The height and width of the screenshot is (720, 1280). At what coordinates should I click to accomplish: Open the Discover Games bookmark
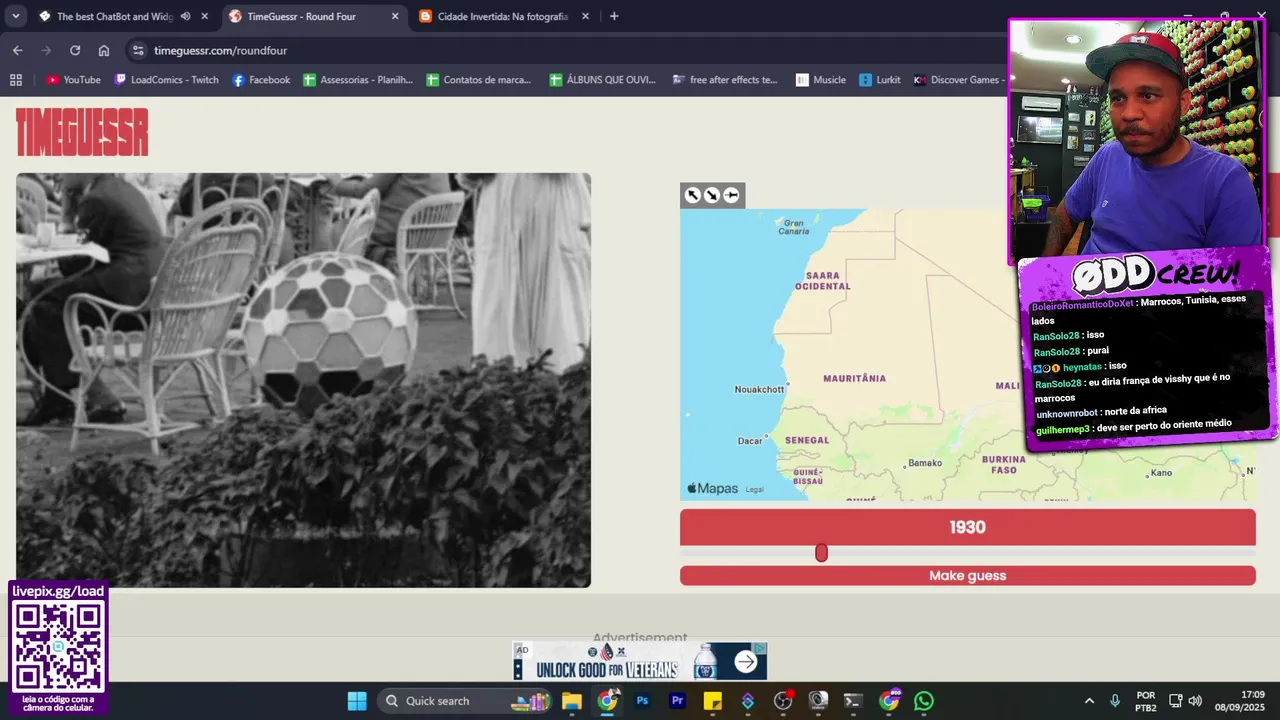tap(958, 80)
